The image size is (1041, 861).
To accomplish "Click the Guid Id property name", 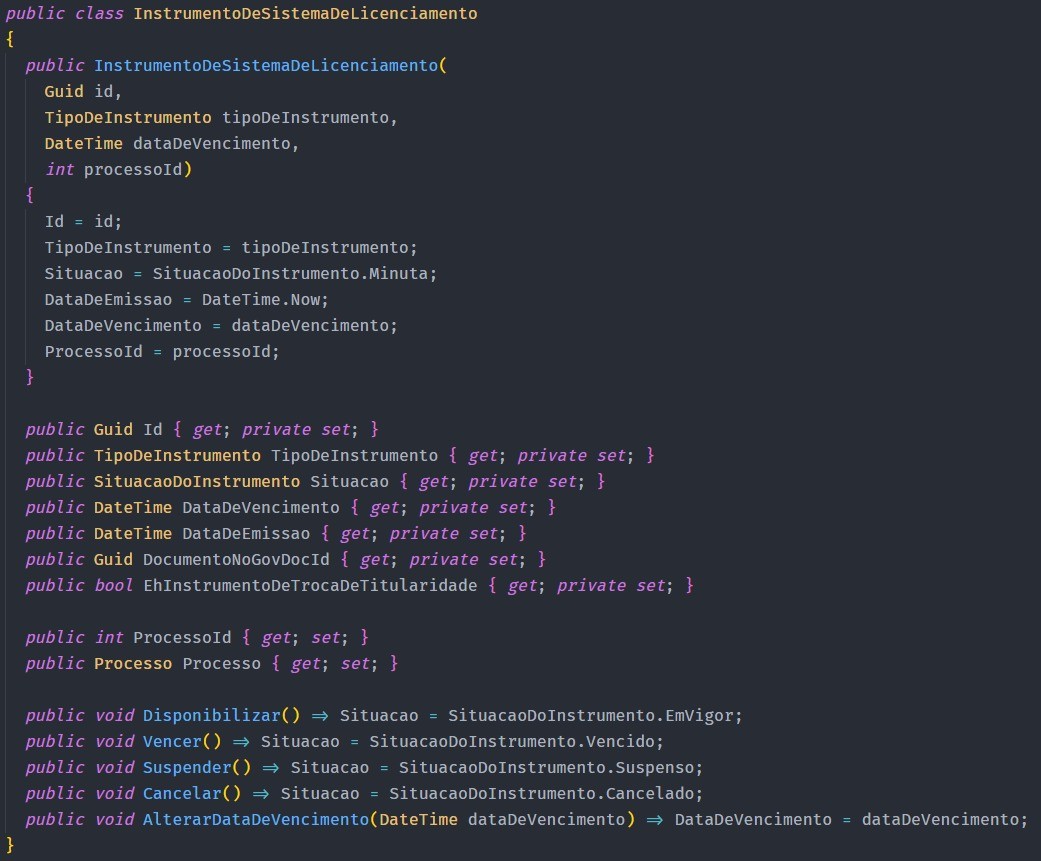I will [x=153, y=430].
